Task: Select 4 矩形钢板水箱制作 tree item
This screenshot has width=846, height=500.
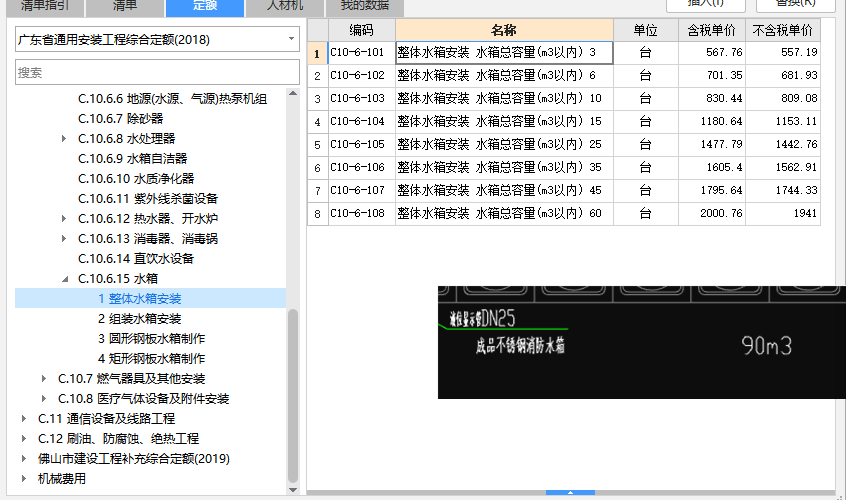Action: [152, 359]
